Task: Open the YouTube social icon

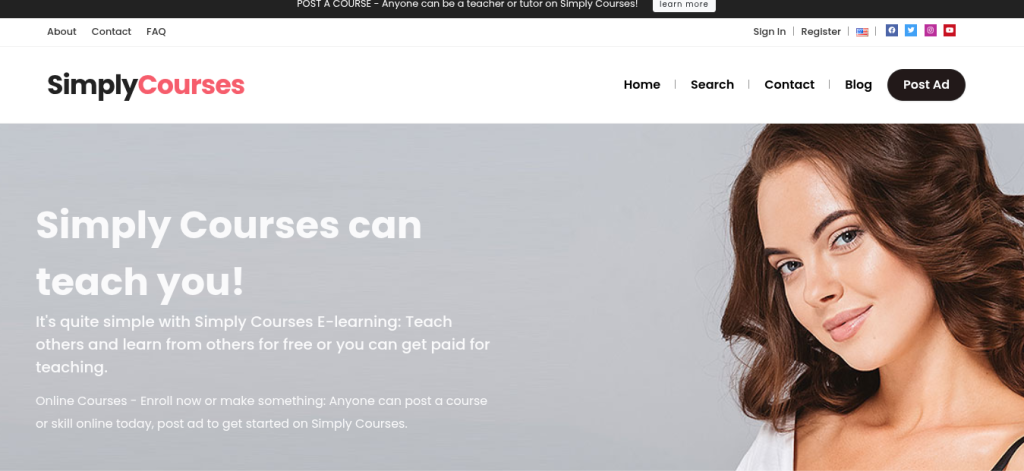Action: [950, 30]
